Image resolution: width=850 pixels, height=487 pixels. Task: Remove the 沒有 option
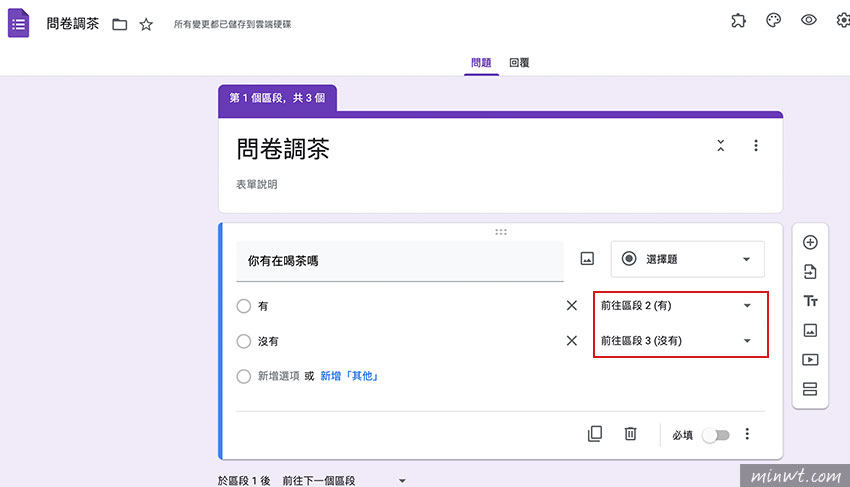click(571, 341)
